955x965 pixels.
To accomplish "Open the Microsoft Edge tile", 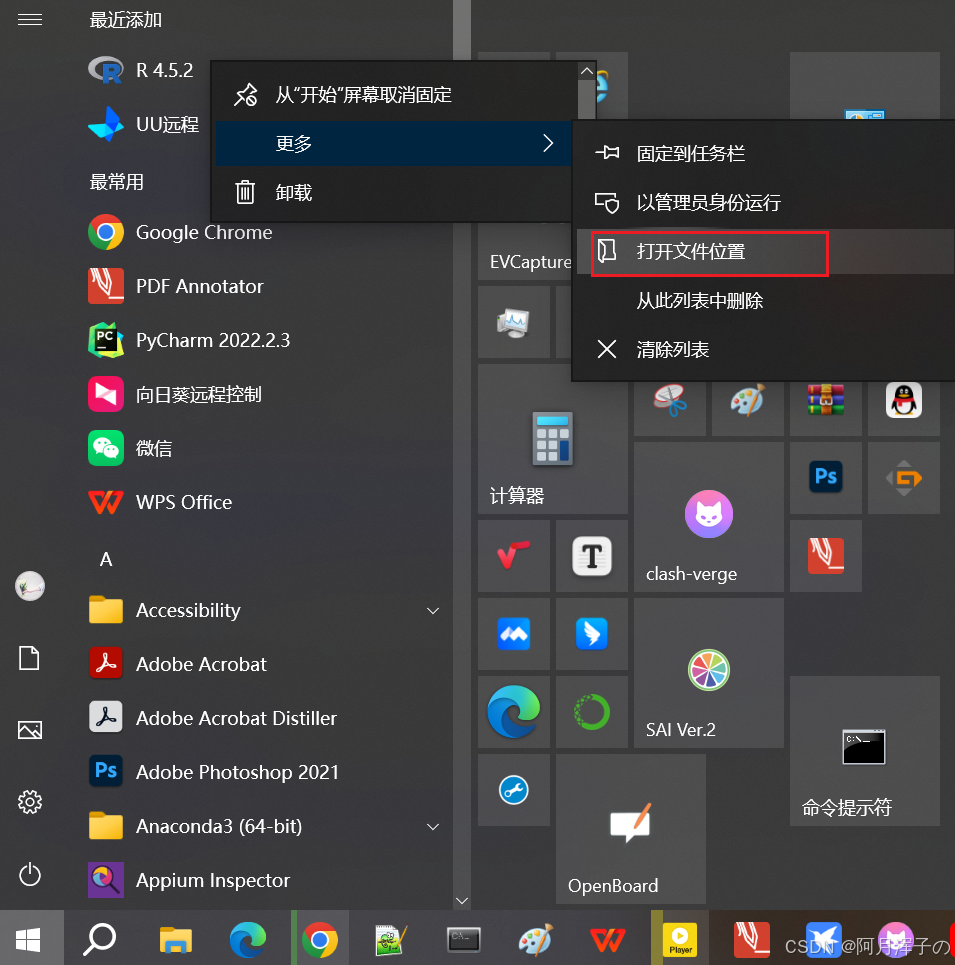I will coord(514,712).
